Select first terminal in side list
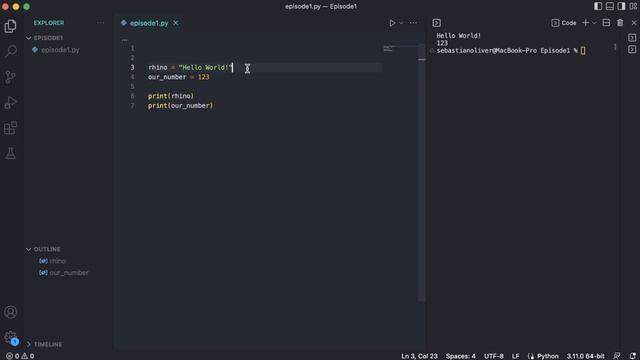The width and height of the screenshot is (640, 360). coord(632,38)
